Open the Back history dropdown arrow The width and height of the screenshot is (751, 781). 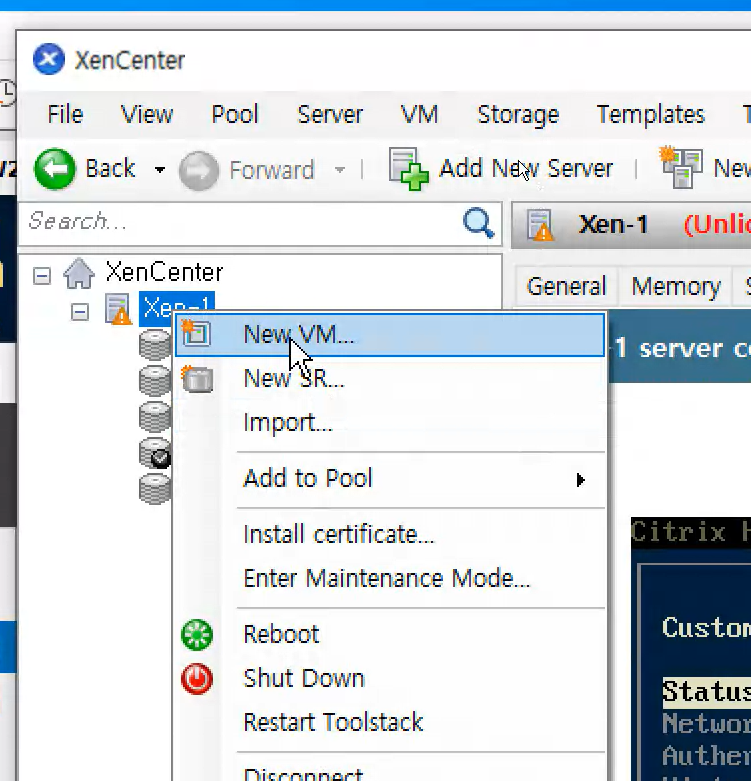159,170
